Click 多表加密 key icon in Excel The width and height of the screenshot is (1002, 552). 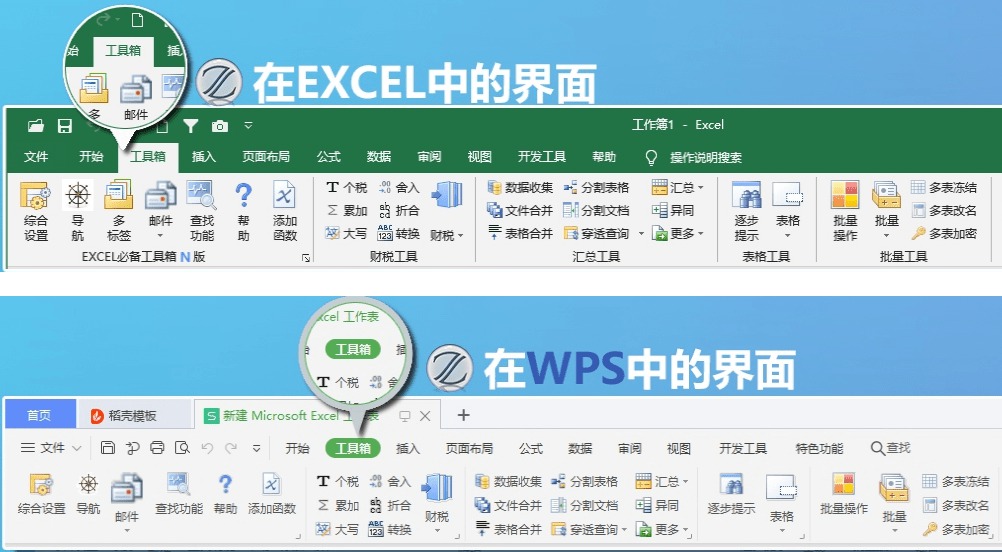click(918, 233)
